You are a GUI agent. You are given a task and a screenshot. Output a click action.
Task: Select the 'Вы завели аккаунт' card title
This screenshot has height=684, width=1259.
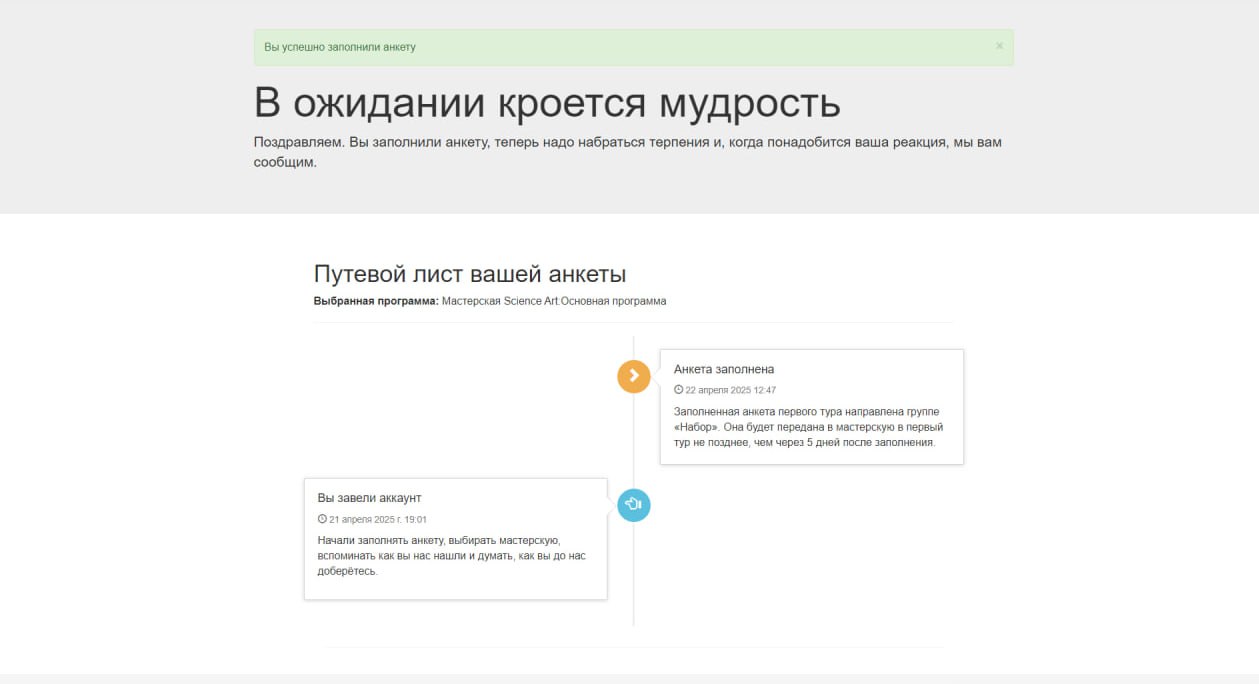[369, 498]
